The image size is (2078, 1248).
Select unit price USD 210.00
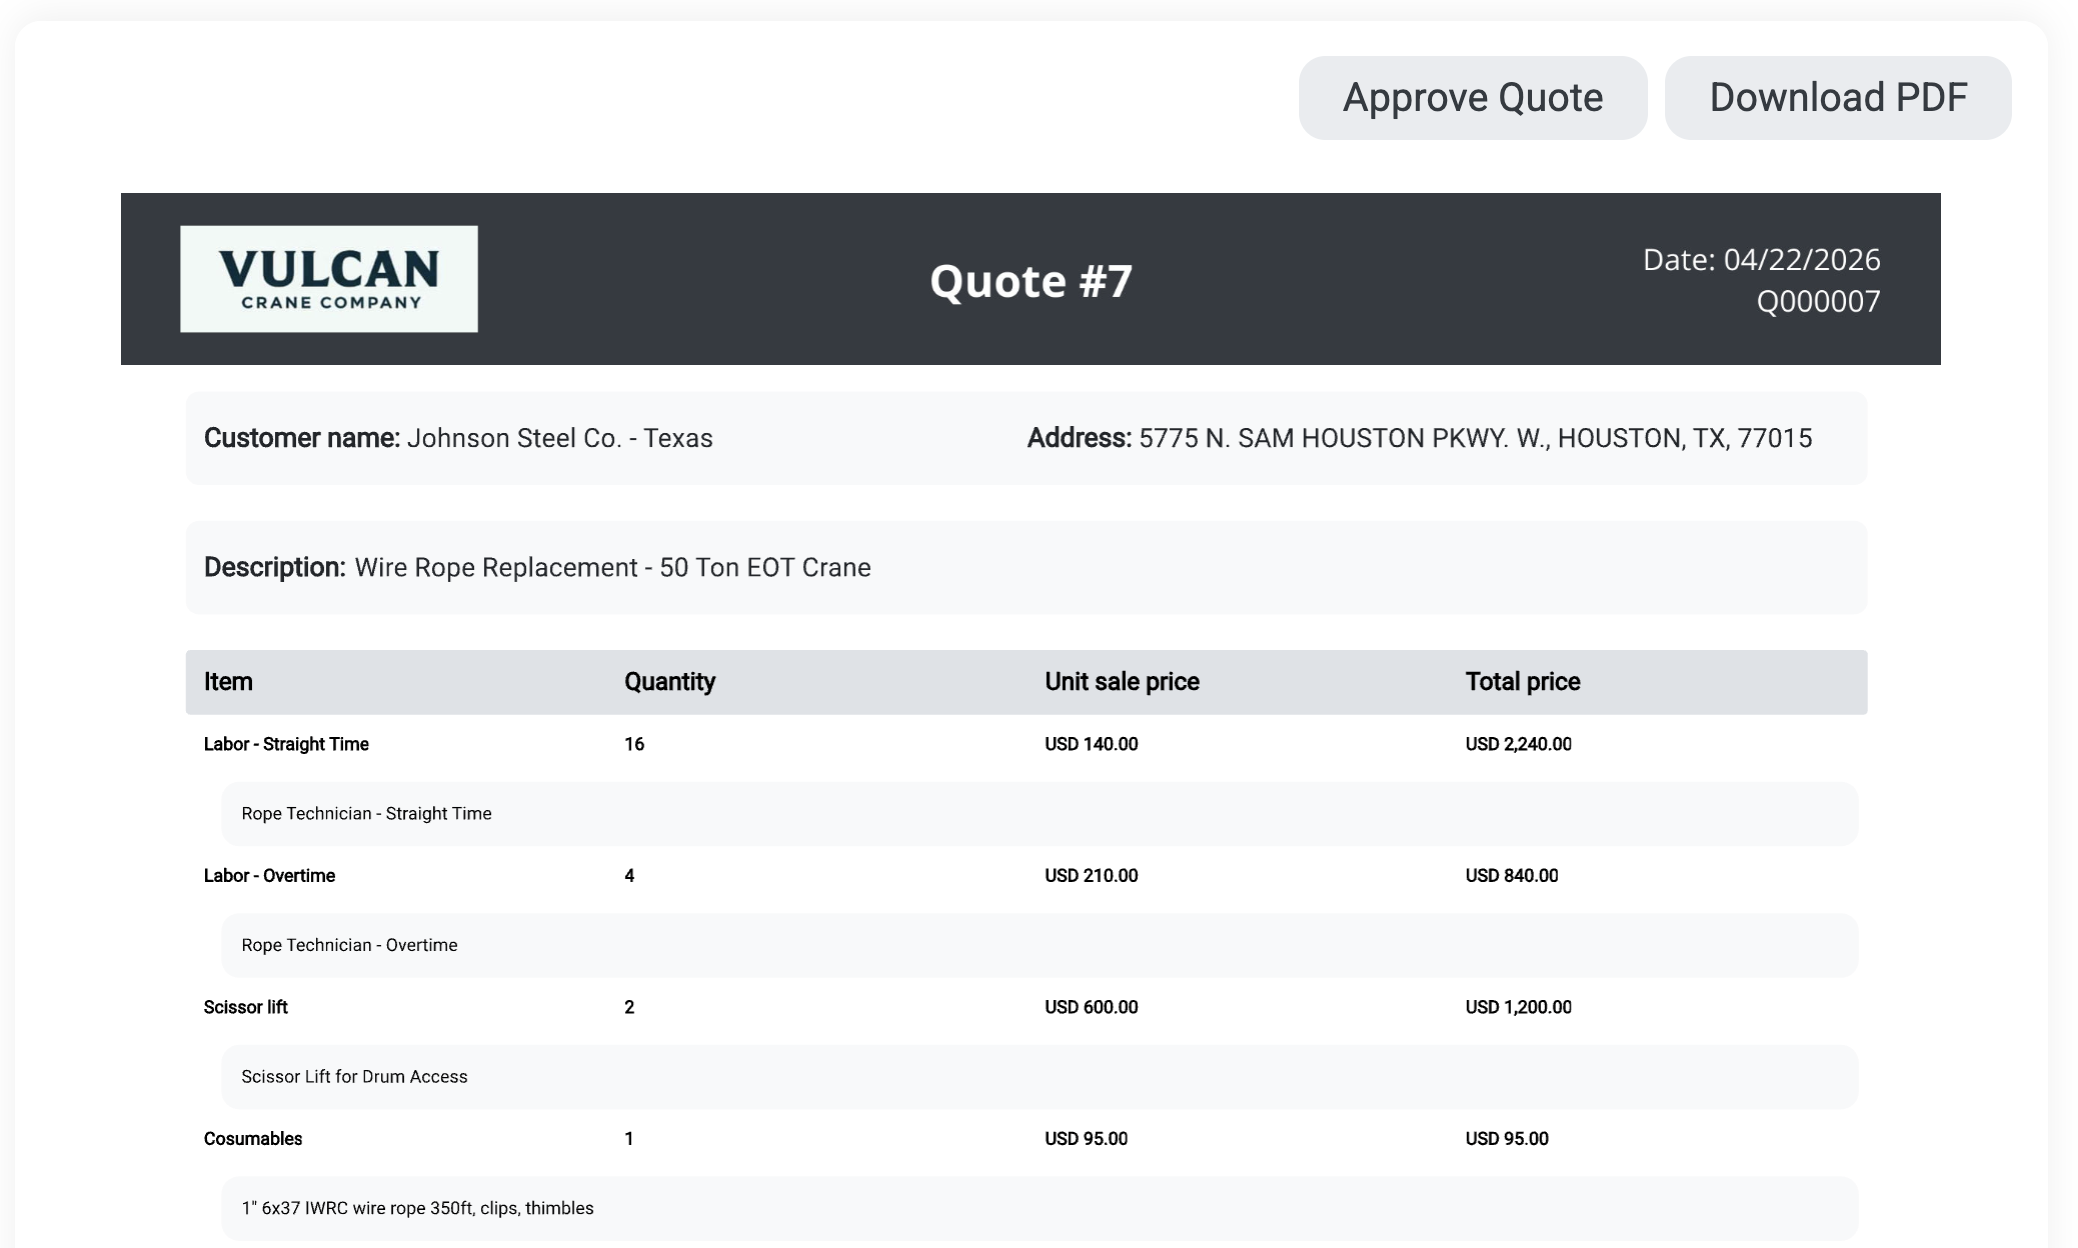coord(1091,876)
